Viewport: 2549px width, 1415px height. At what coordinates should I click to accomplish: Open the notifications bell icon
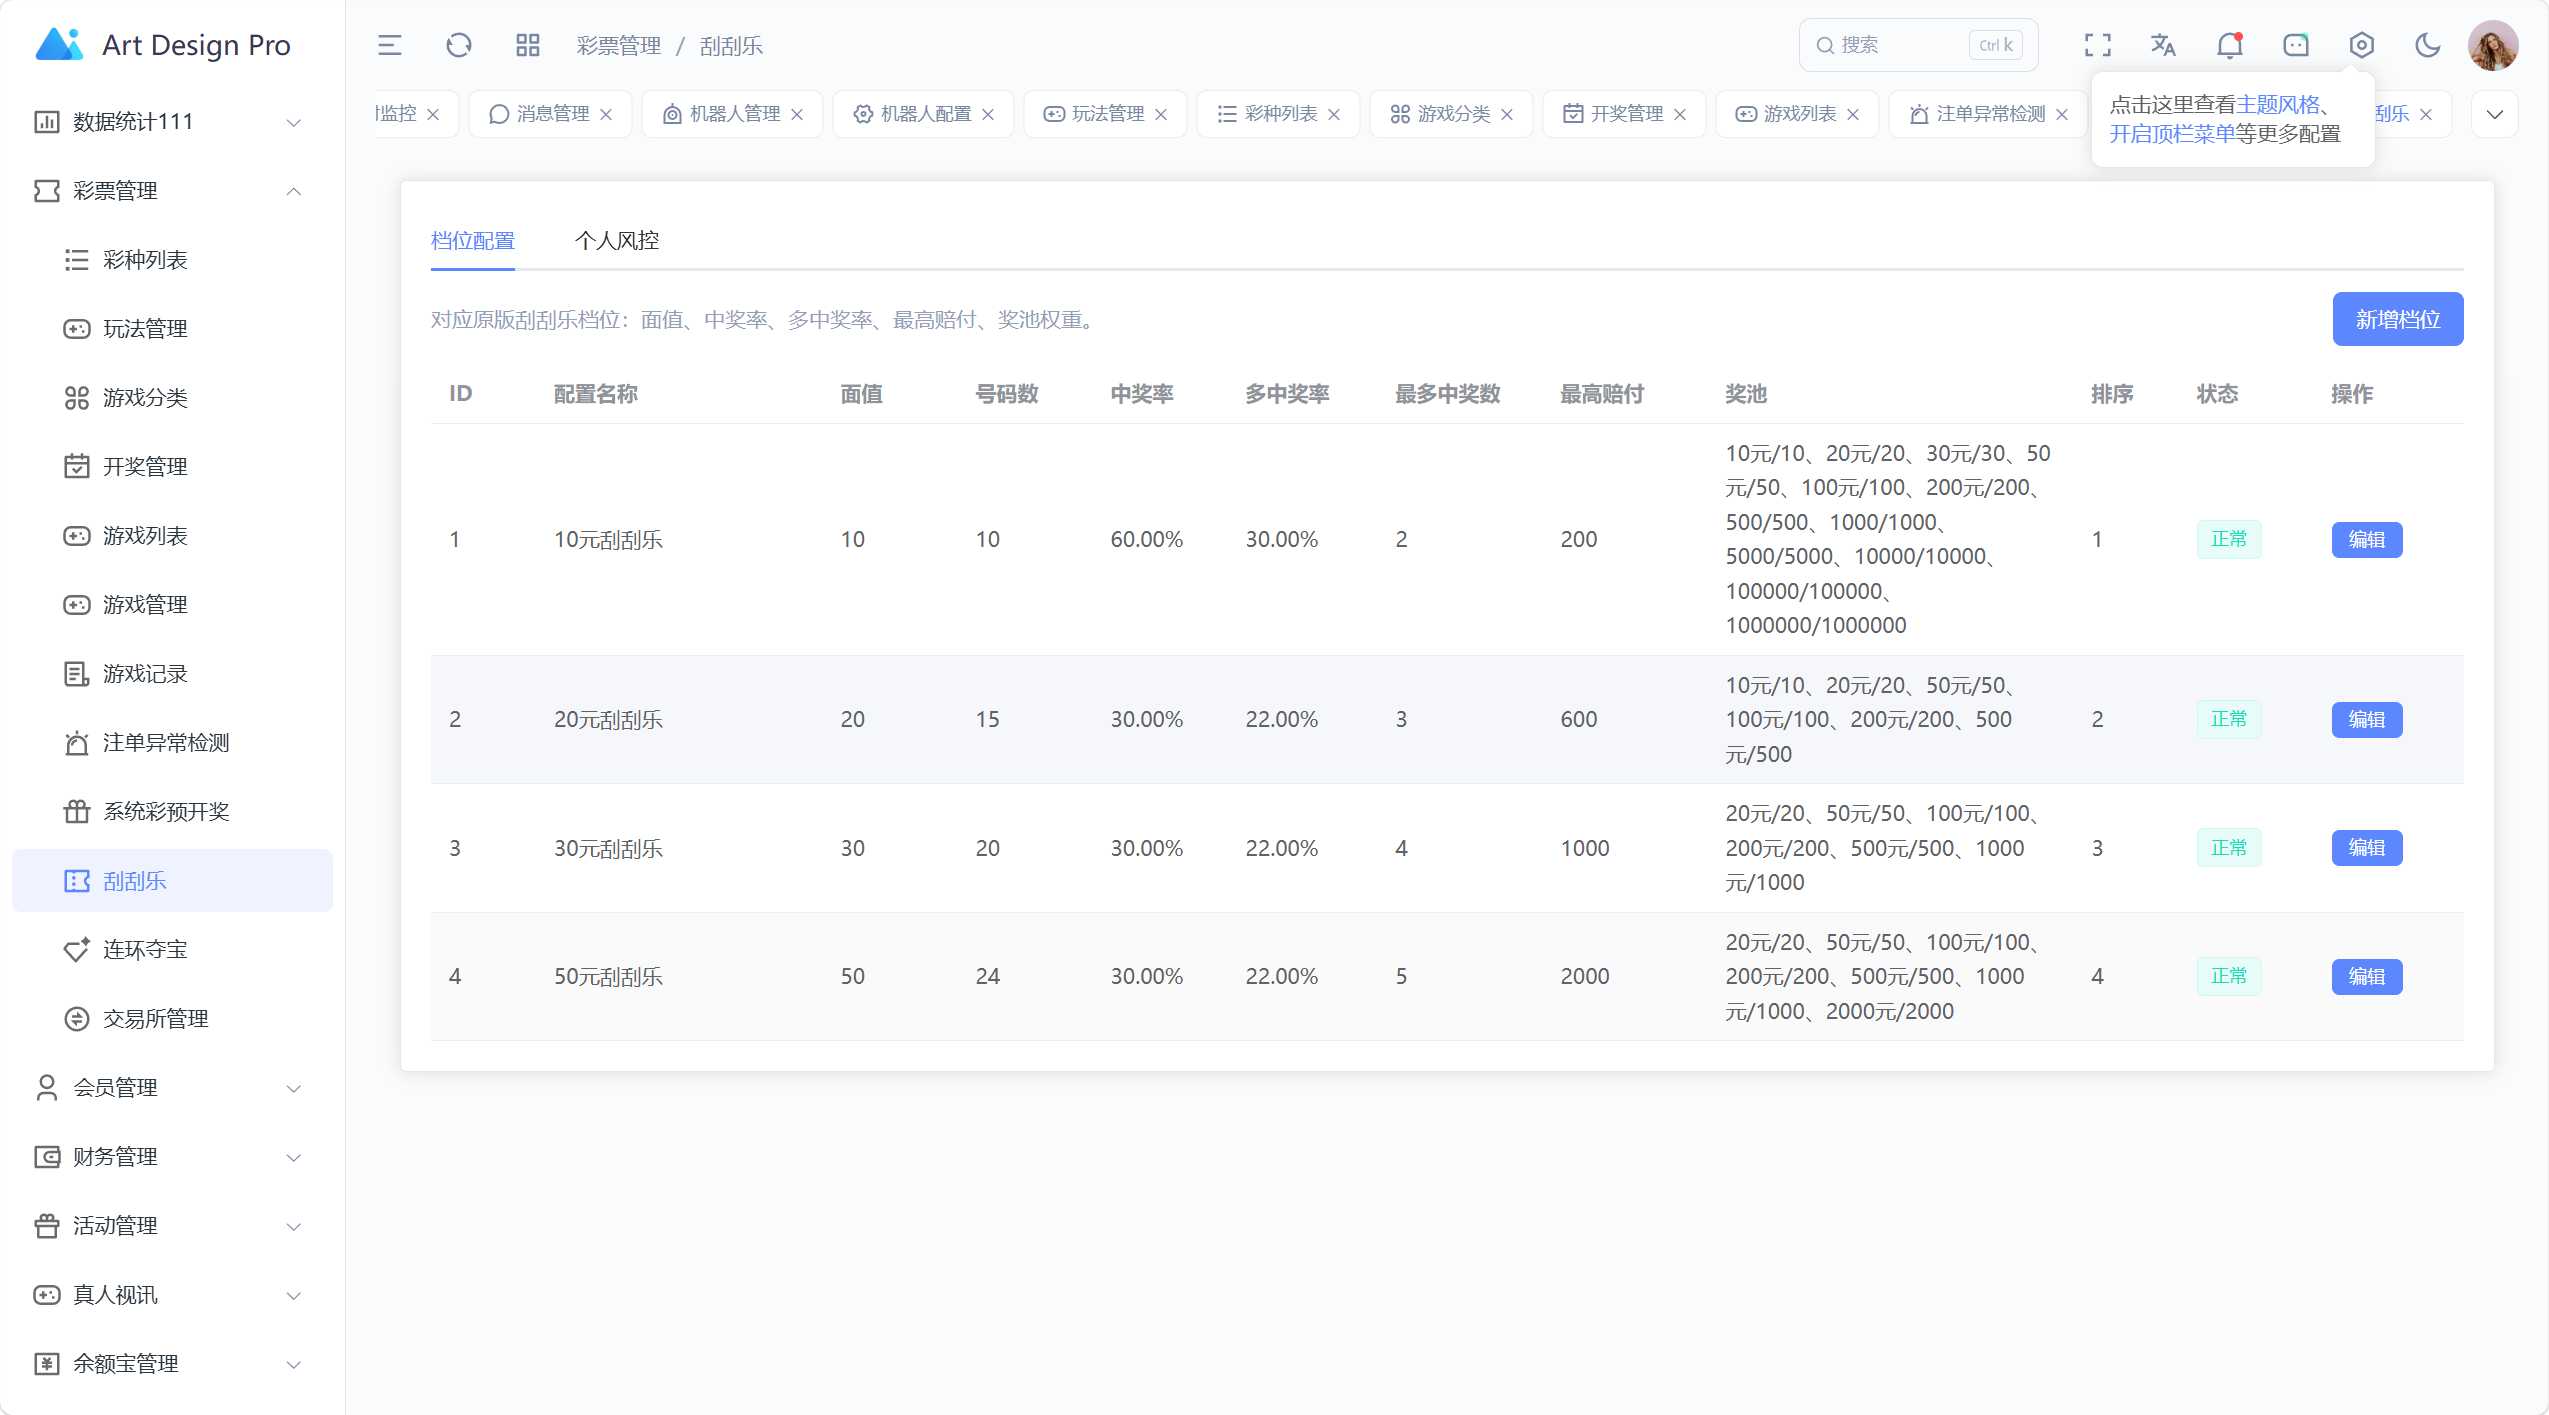(x=2230, y=45)
